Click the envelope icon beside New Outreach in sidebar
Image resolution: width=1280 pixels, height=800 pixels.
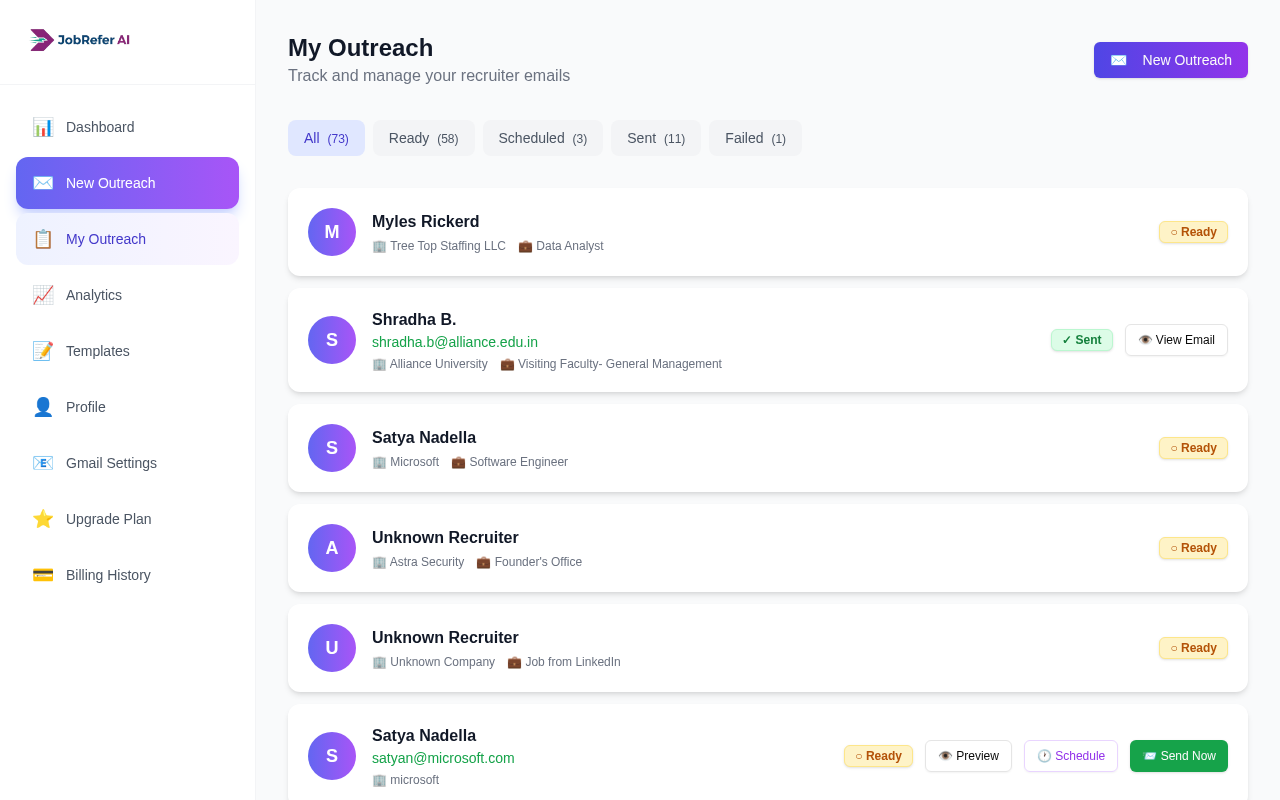43,183
